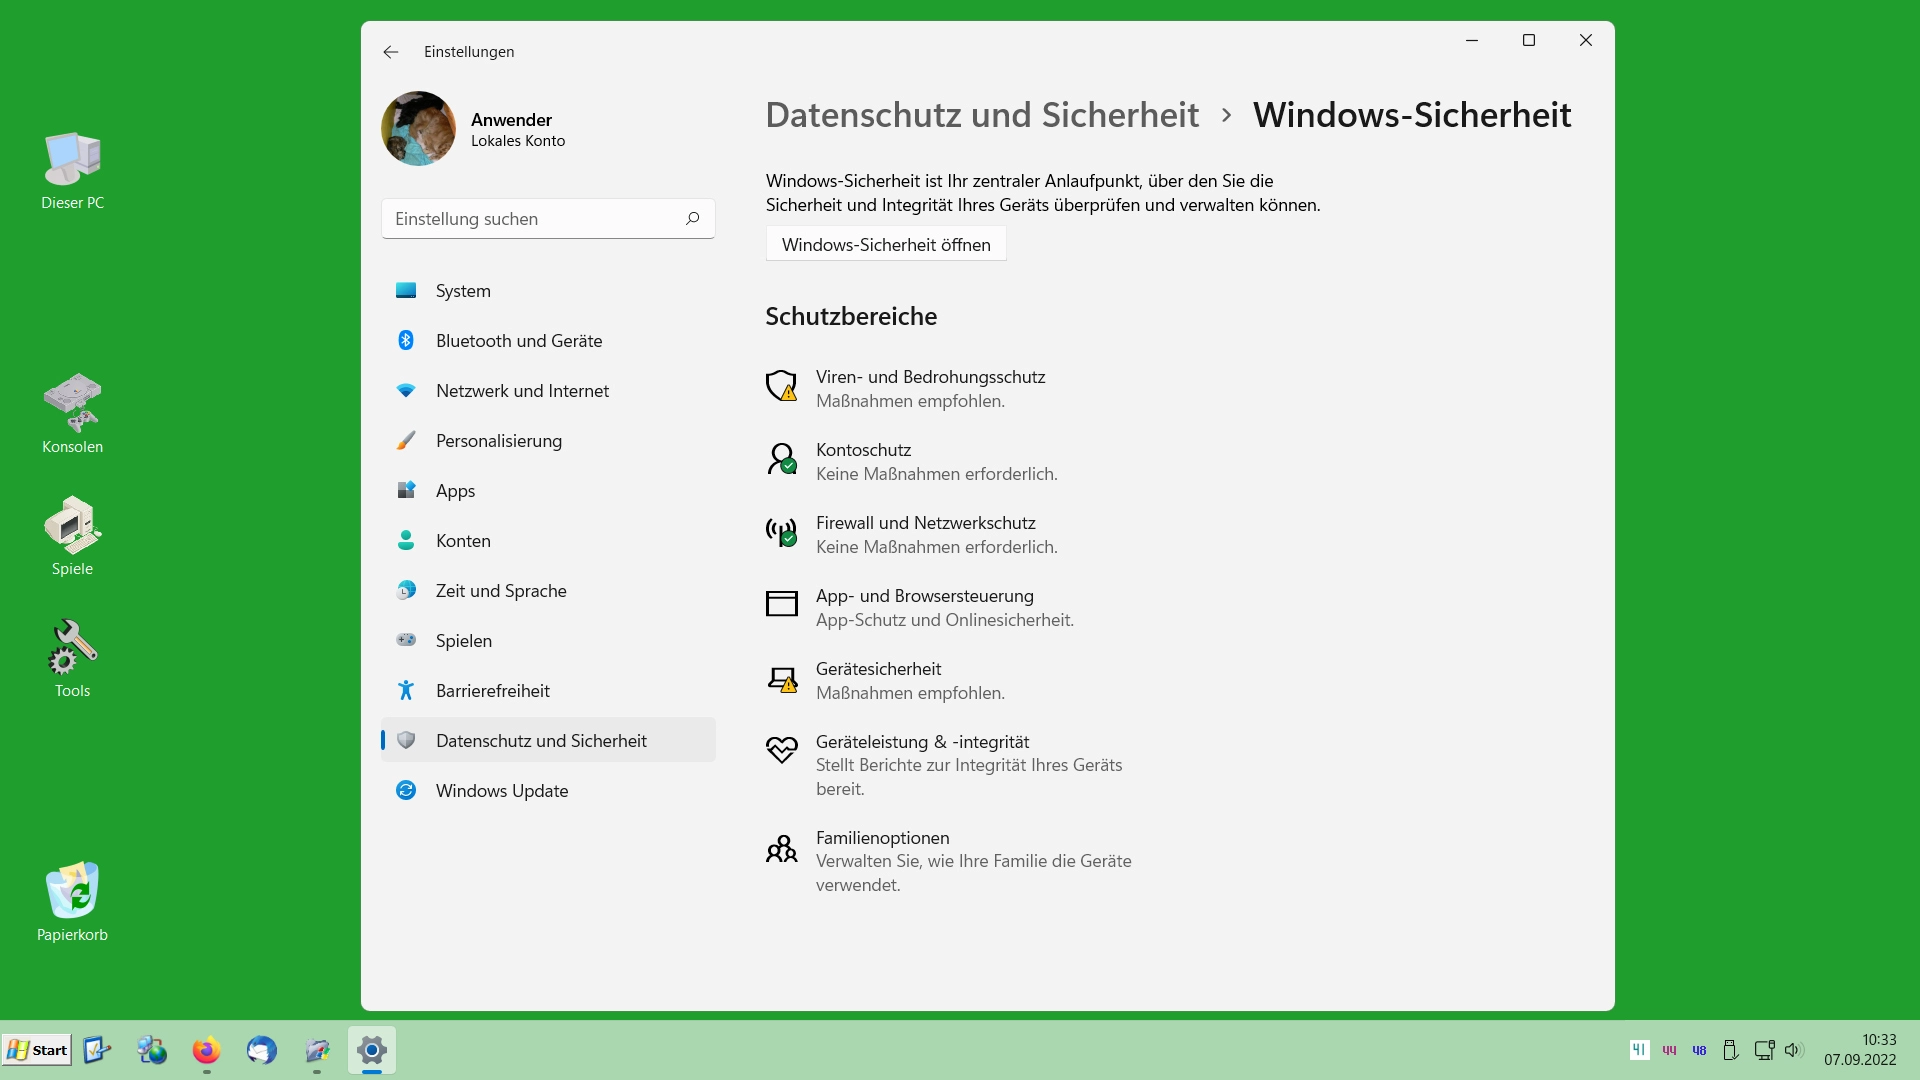Click the first tray indicator with white background
The image size is (1920, 1080).
pyautogui.click(x=1639, y=1050)
